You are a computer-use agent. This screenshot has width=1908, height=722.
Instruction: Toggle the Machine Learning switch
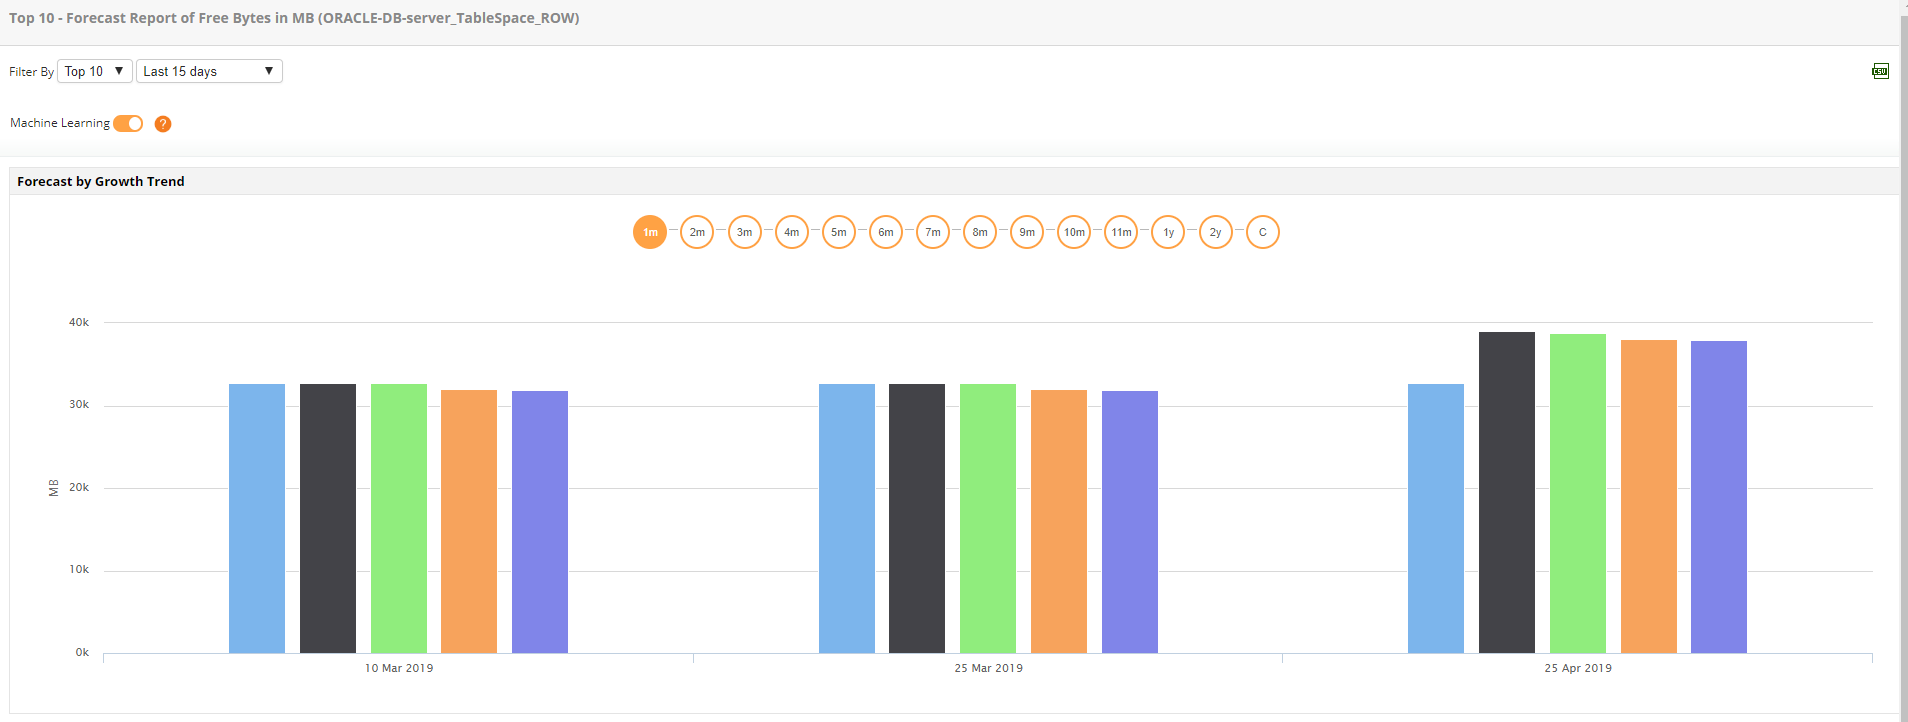pyautogui.click(x=128, y=123)
